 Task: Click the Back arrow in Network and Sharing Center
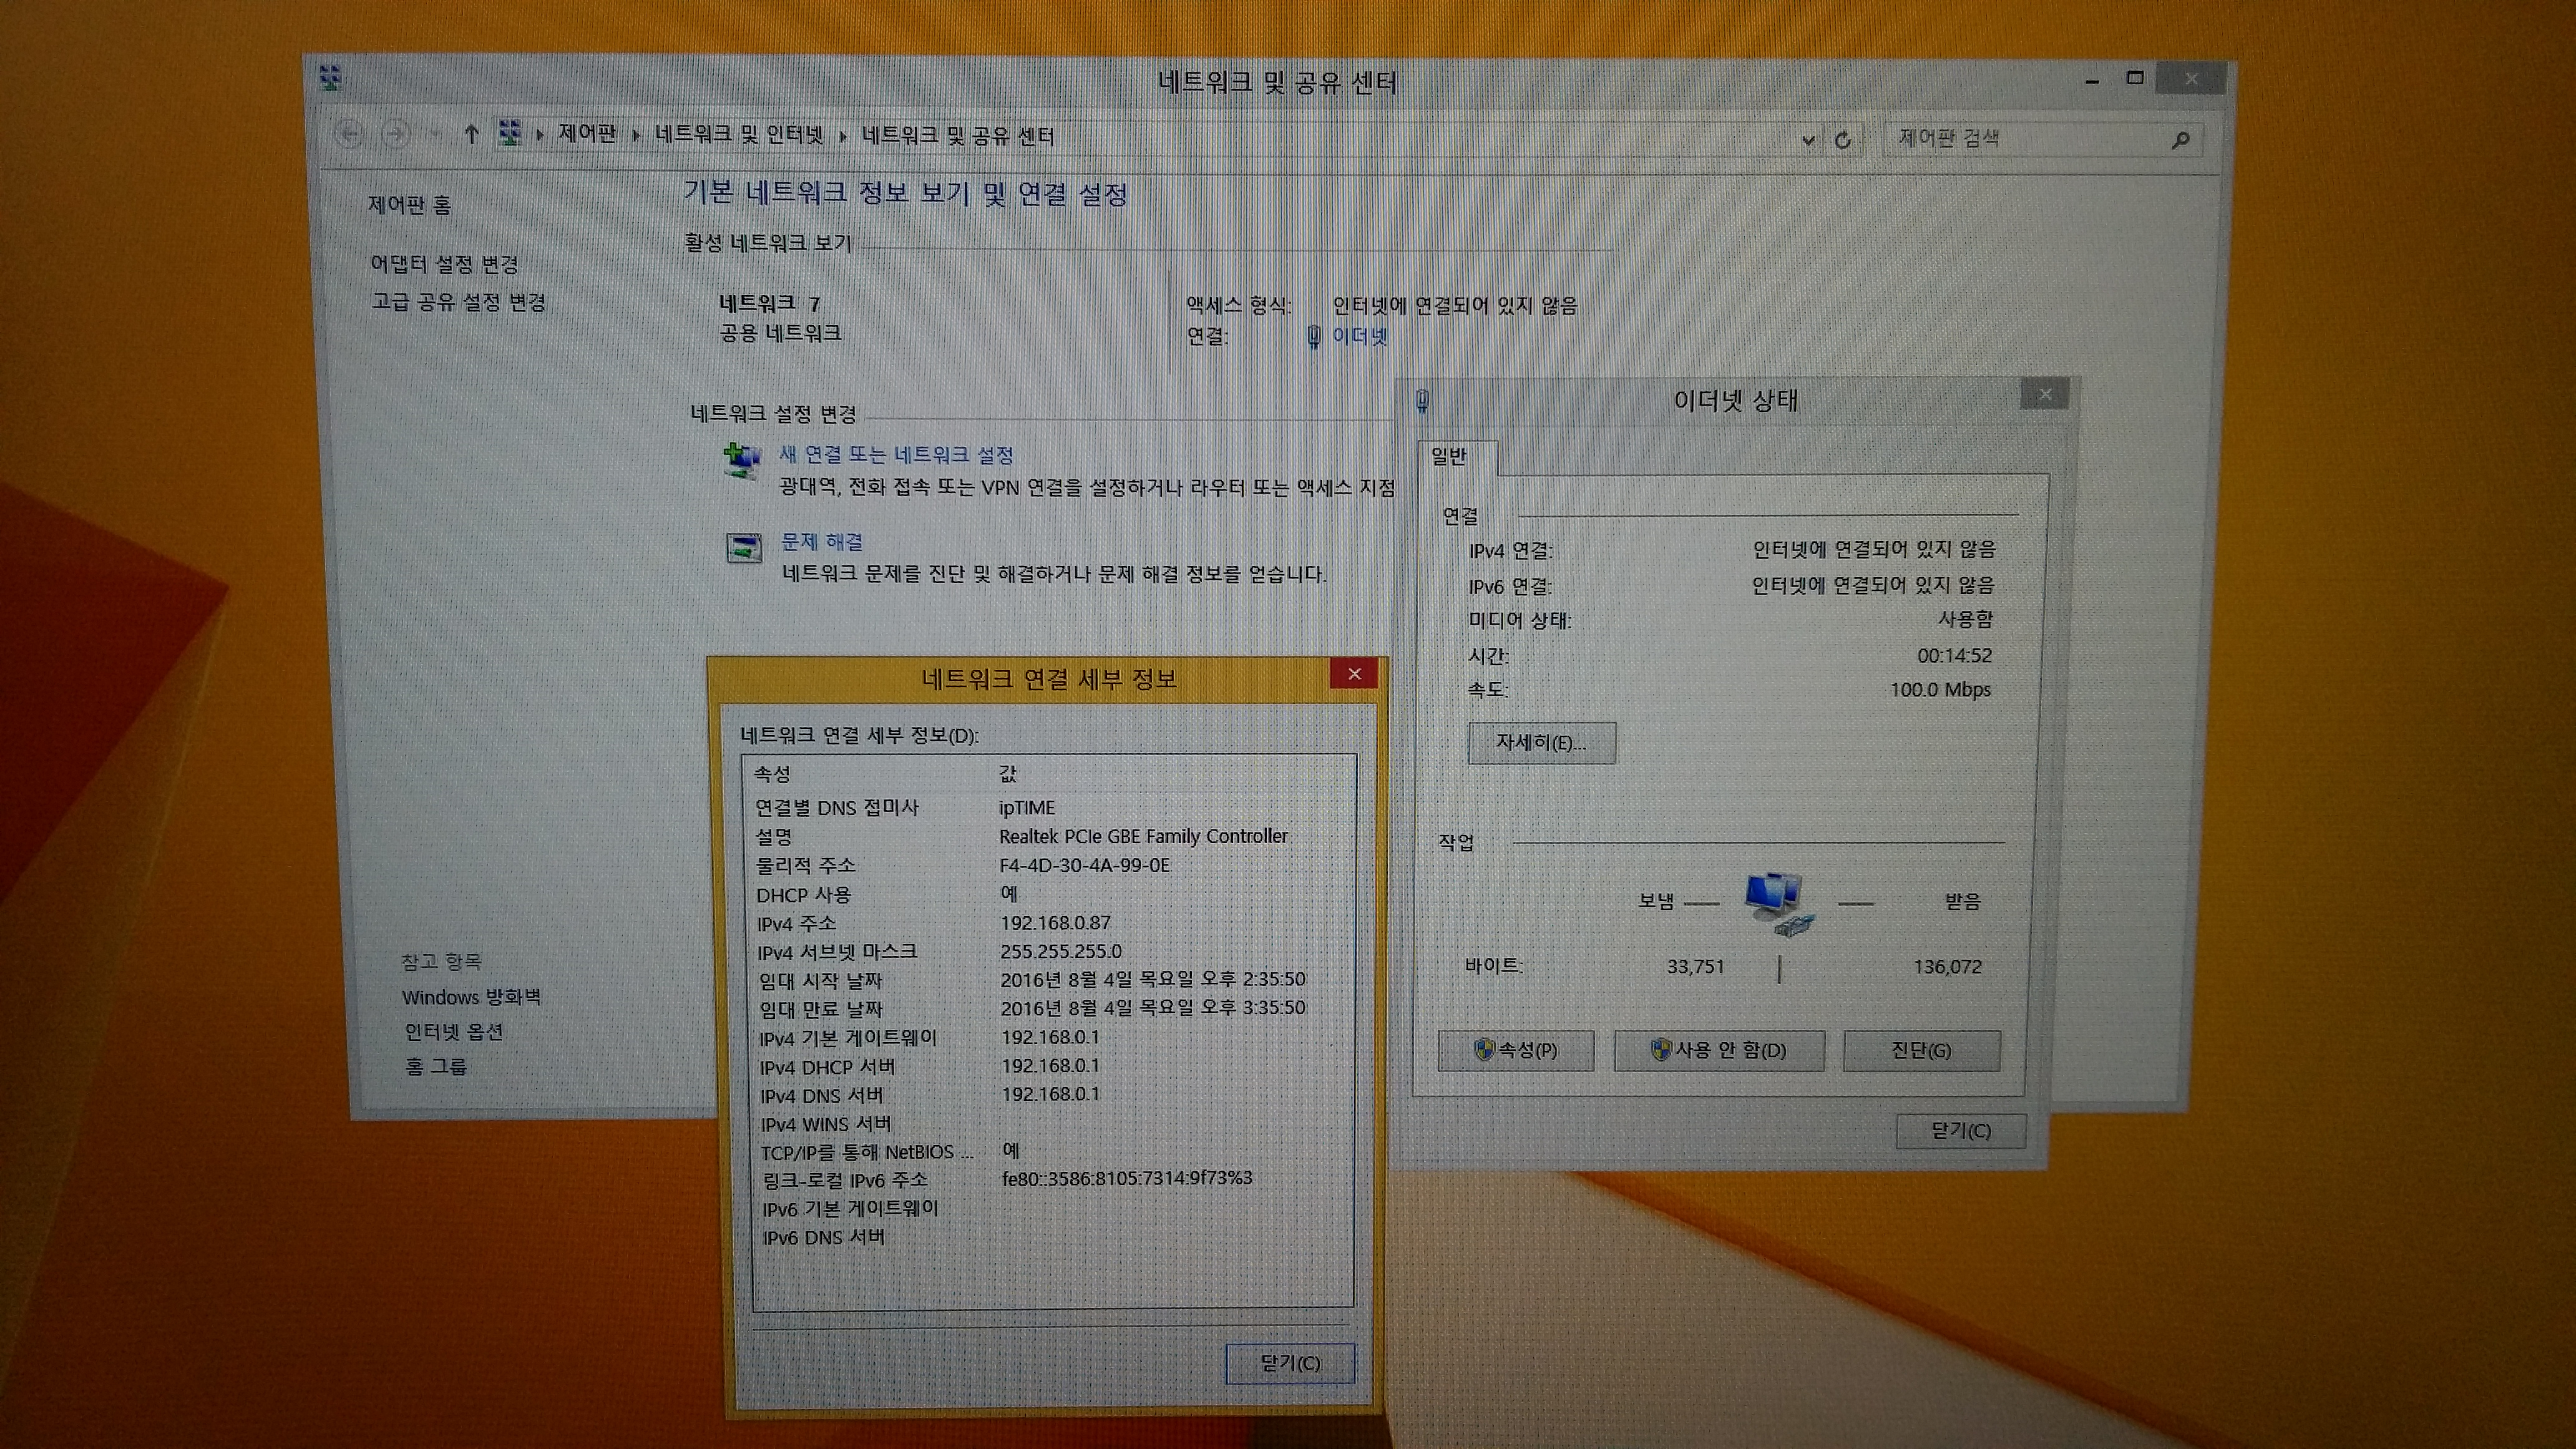[348, 134]
